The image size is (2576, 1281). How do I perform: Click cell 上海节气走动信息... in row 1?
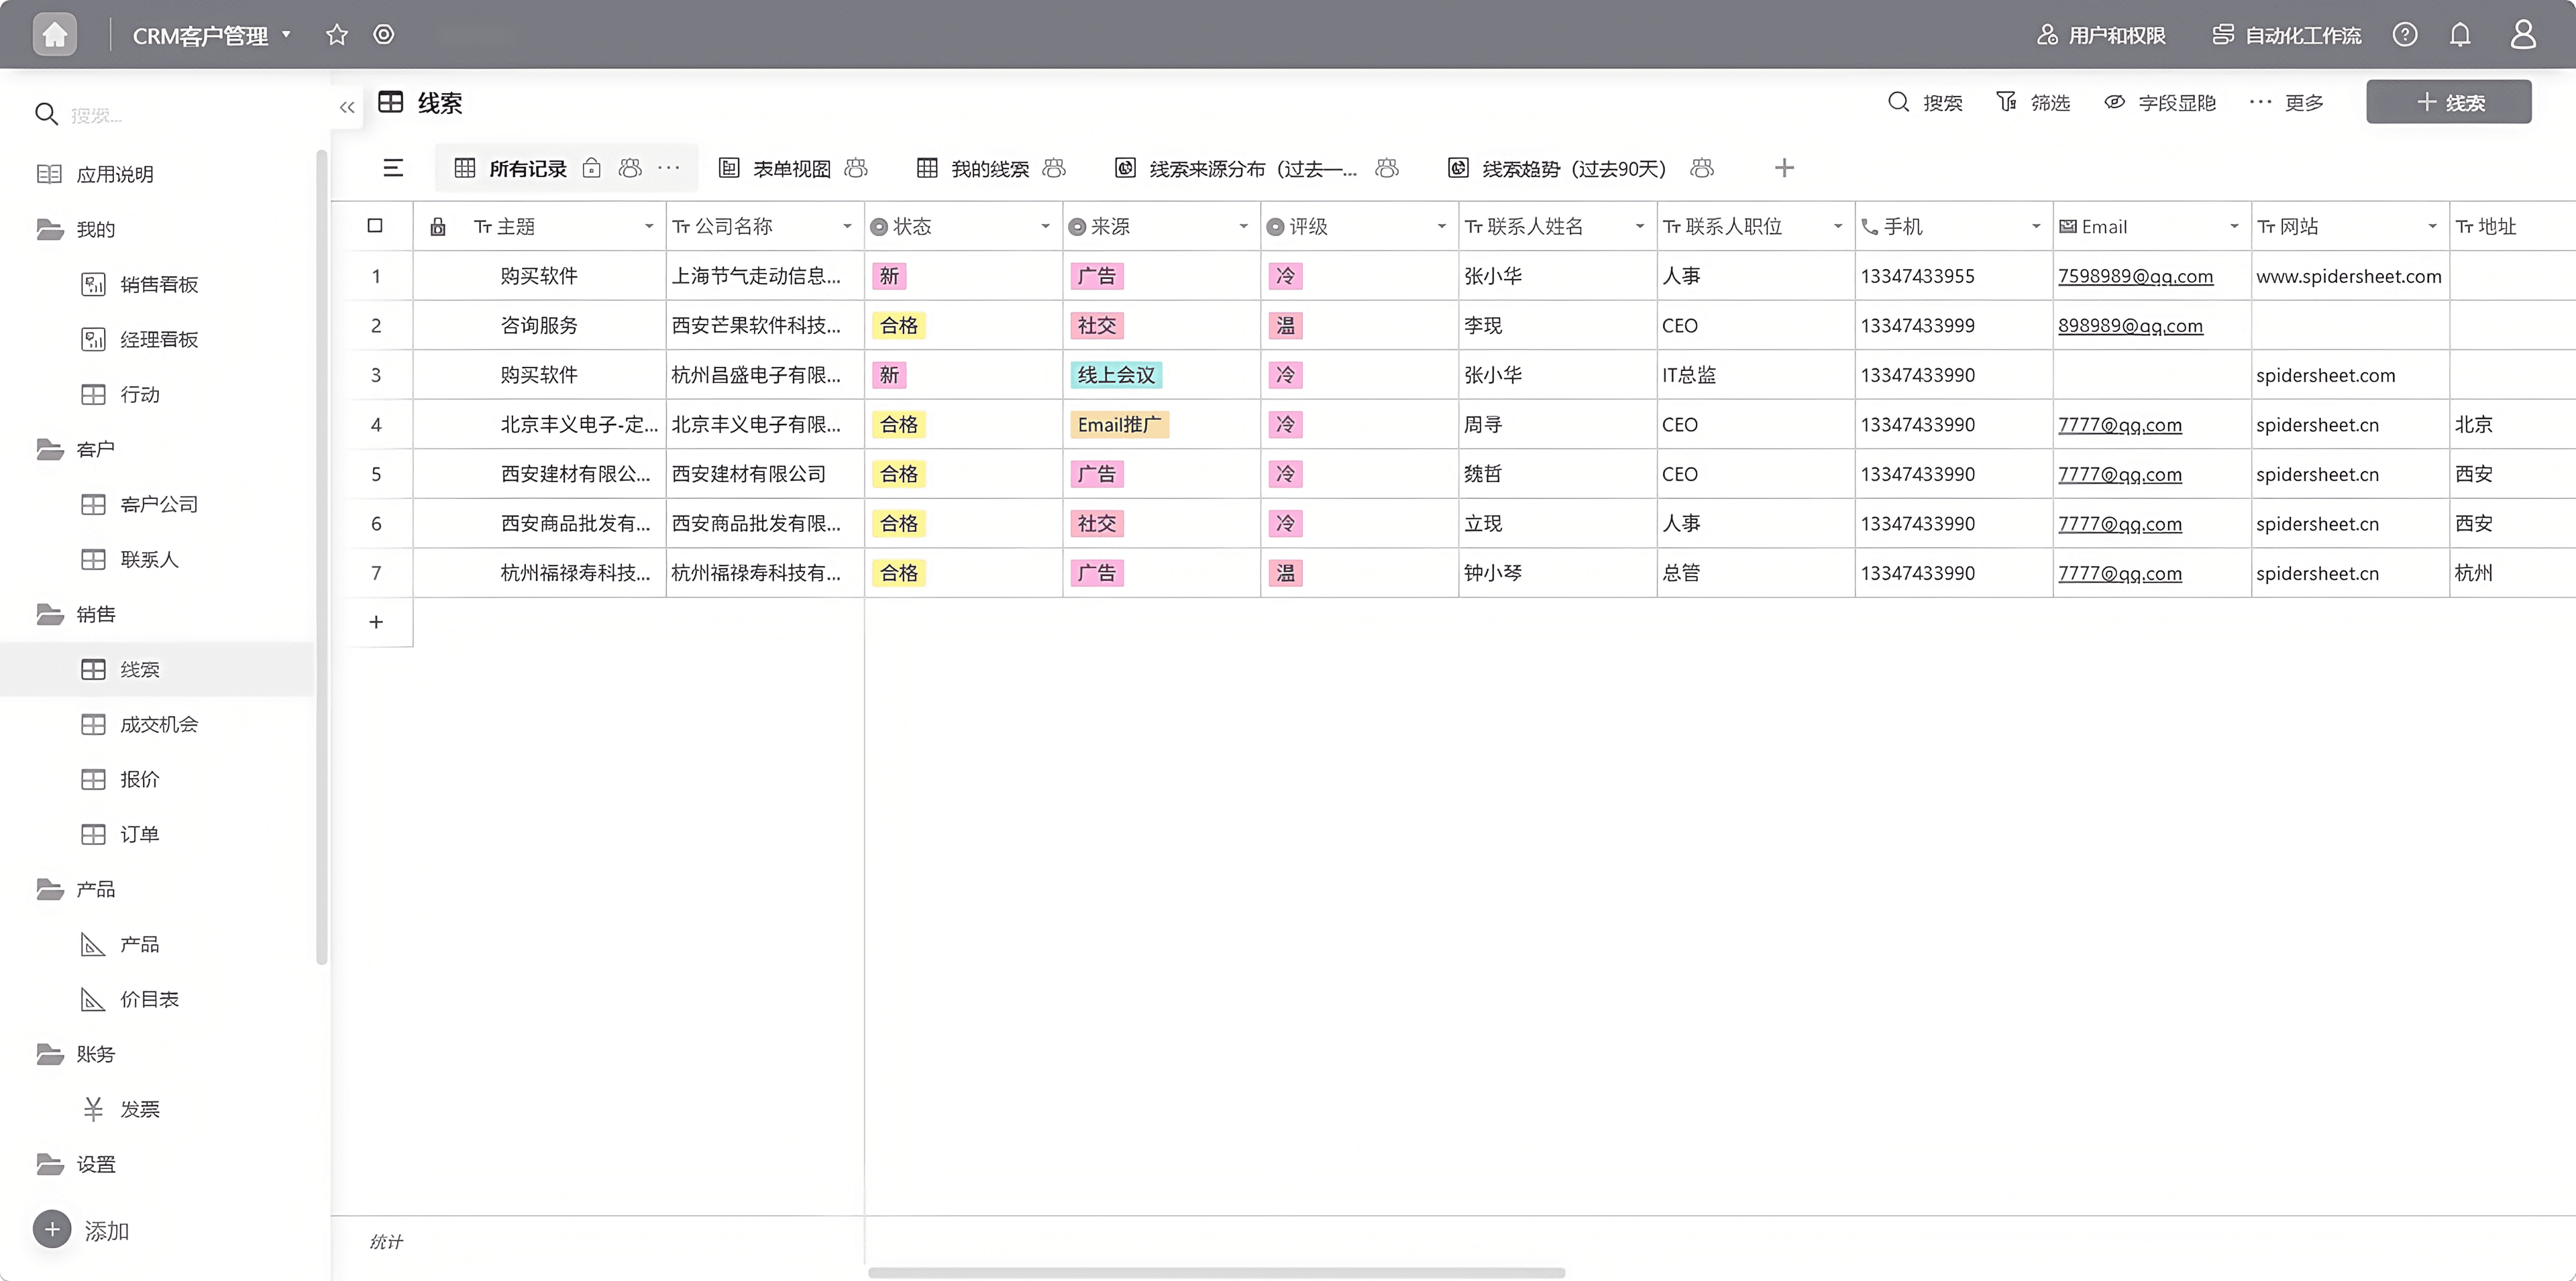pyautogui.click(x=765, y=276)
